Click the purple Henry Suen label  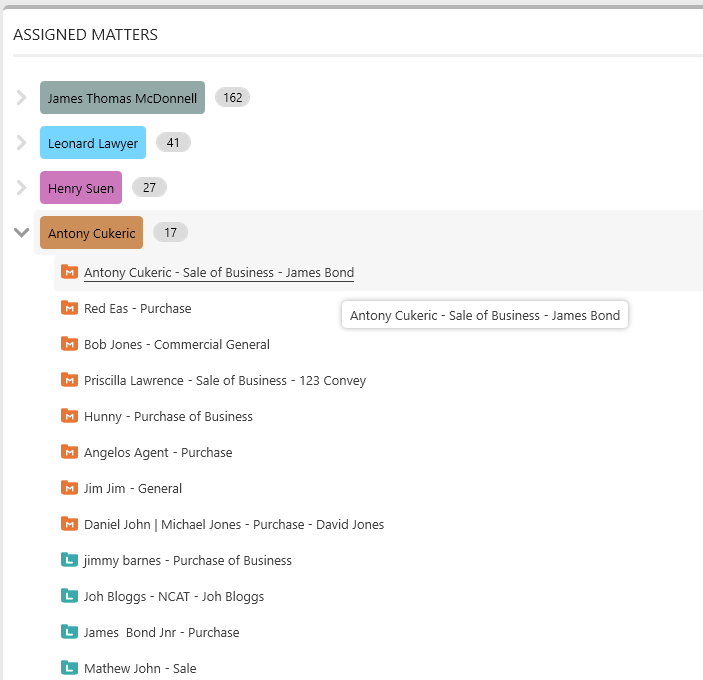(x=81, y=187)
